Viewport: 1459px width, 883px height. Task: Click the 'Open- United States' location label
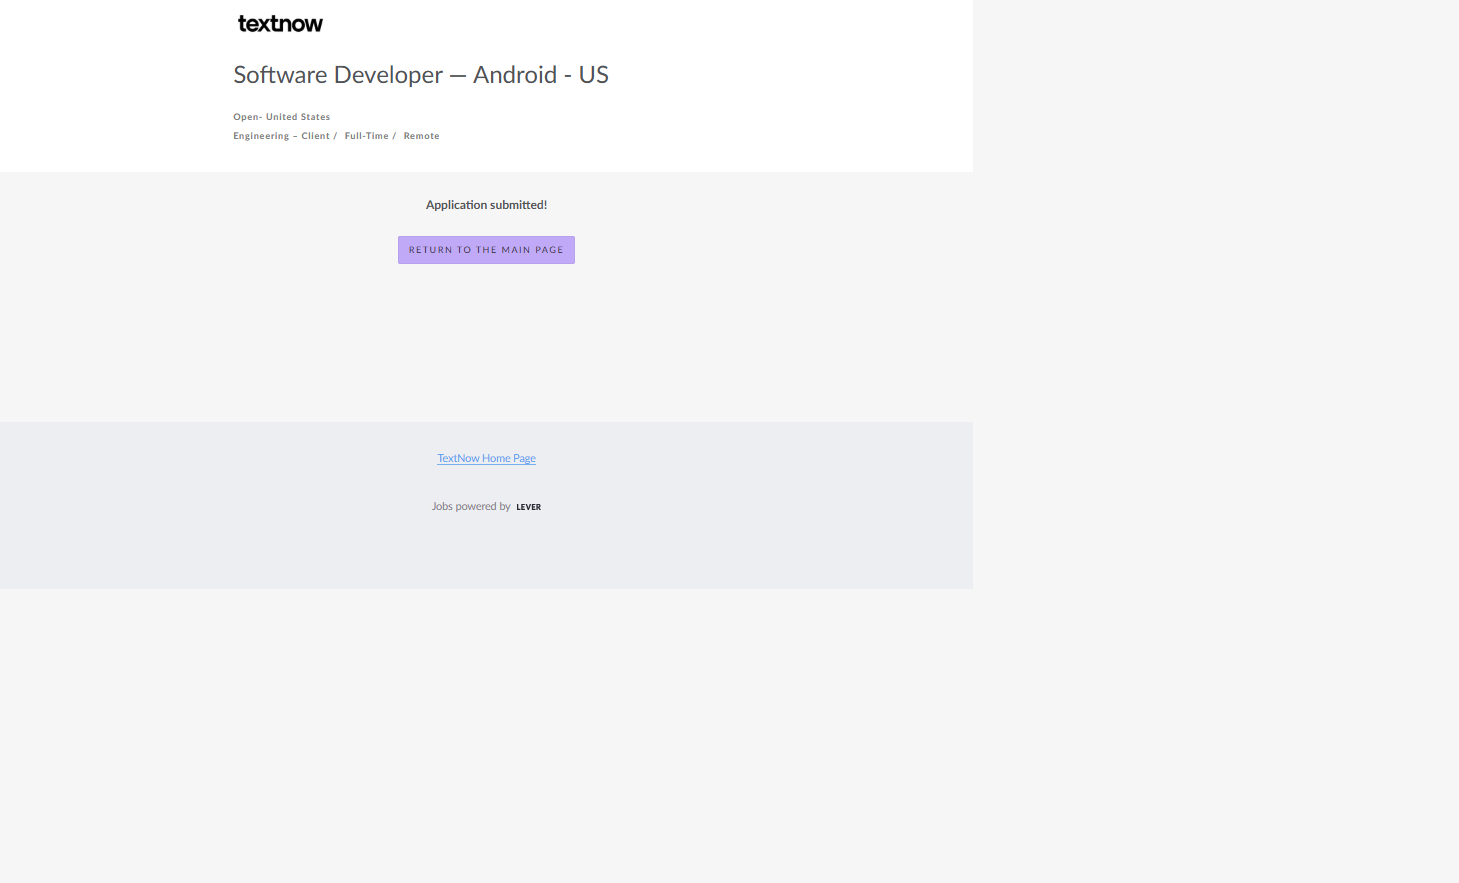click(281, 117)
